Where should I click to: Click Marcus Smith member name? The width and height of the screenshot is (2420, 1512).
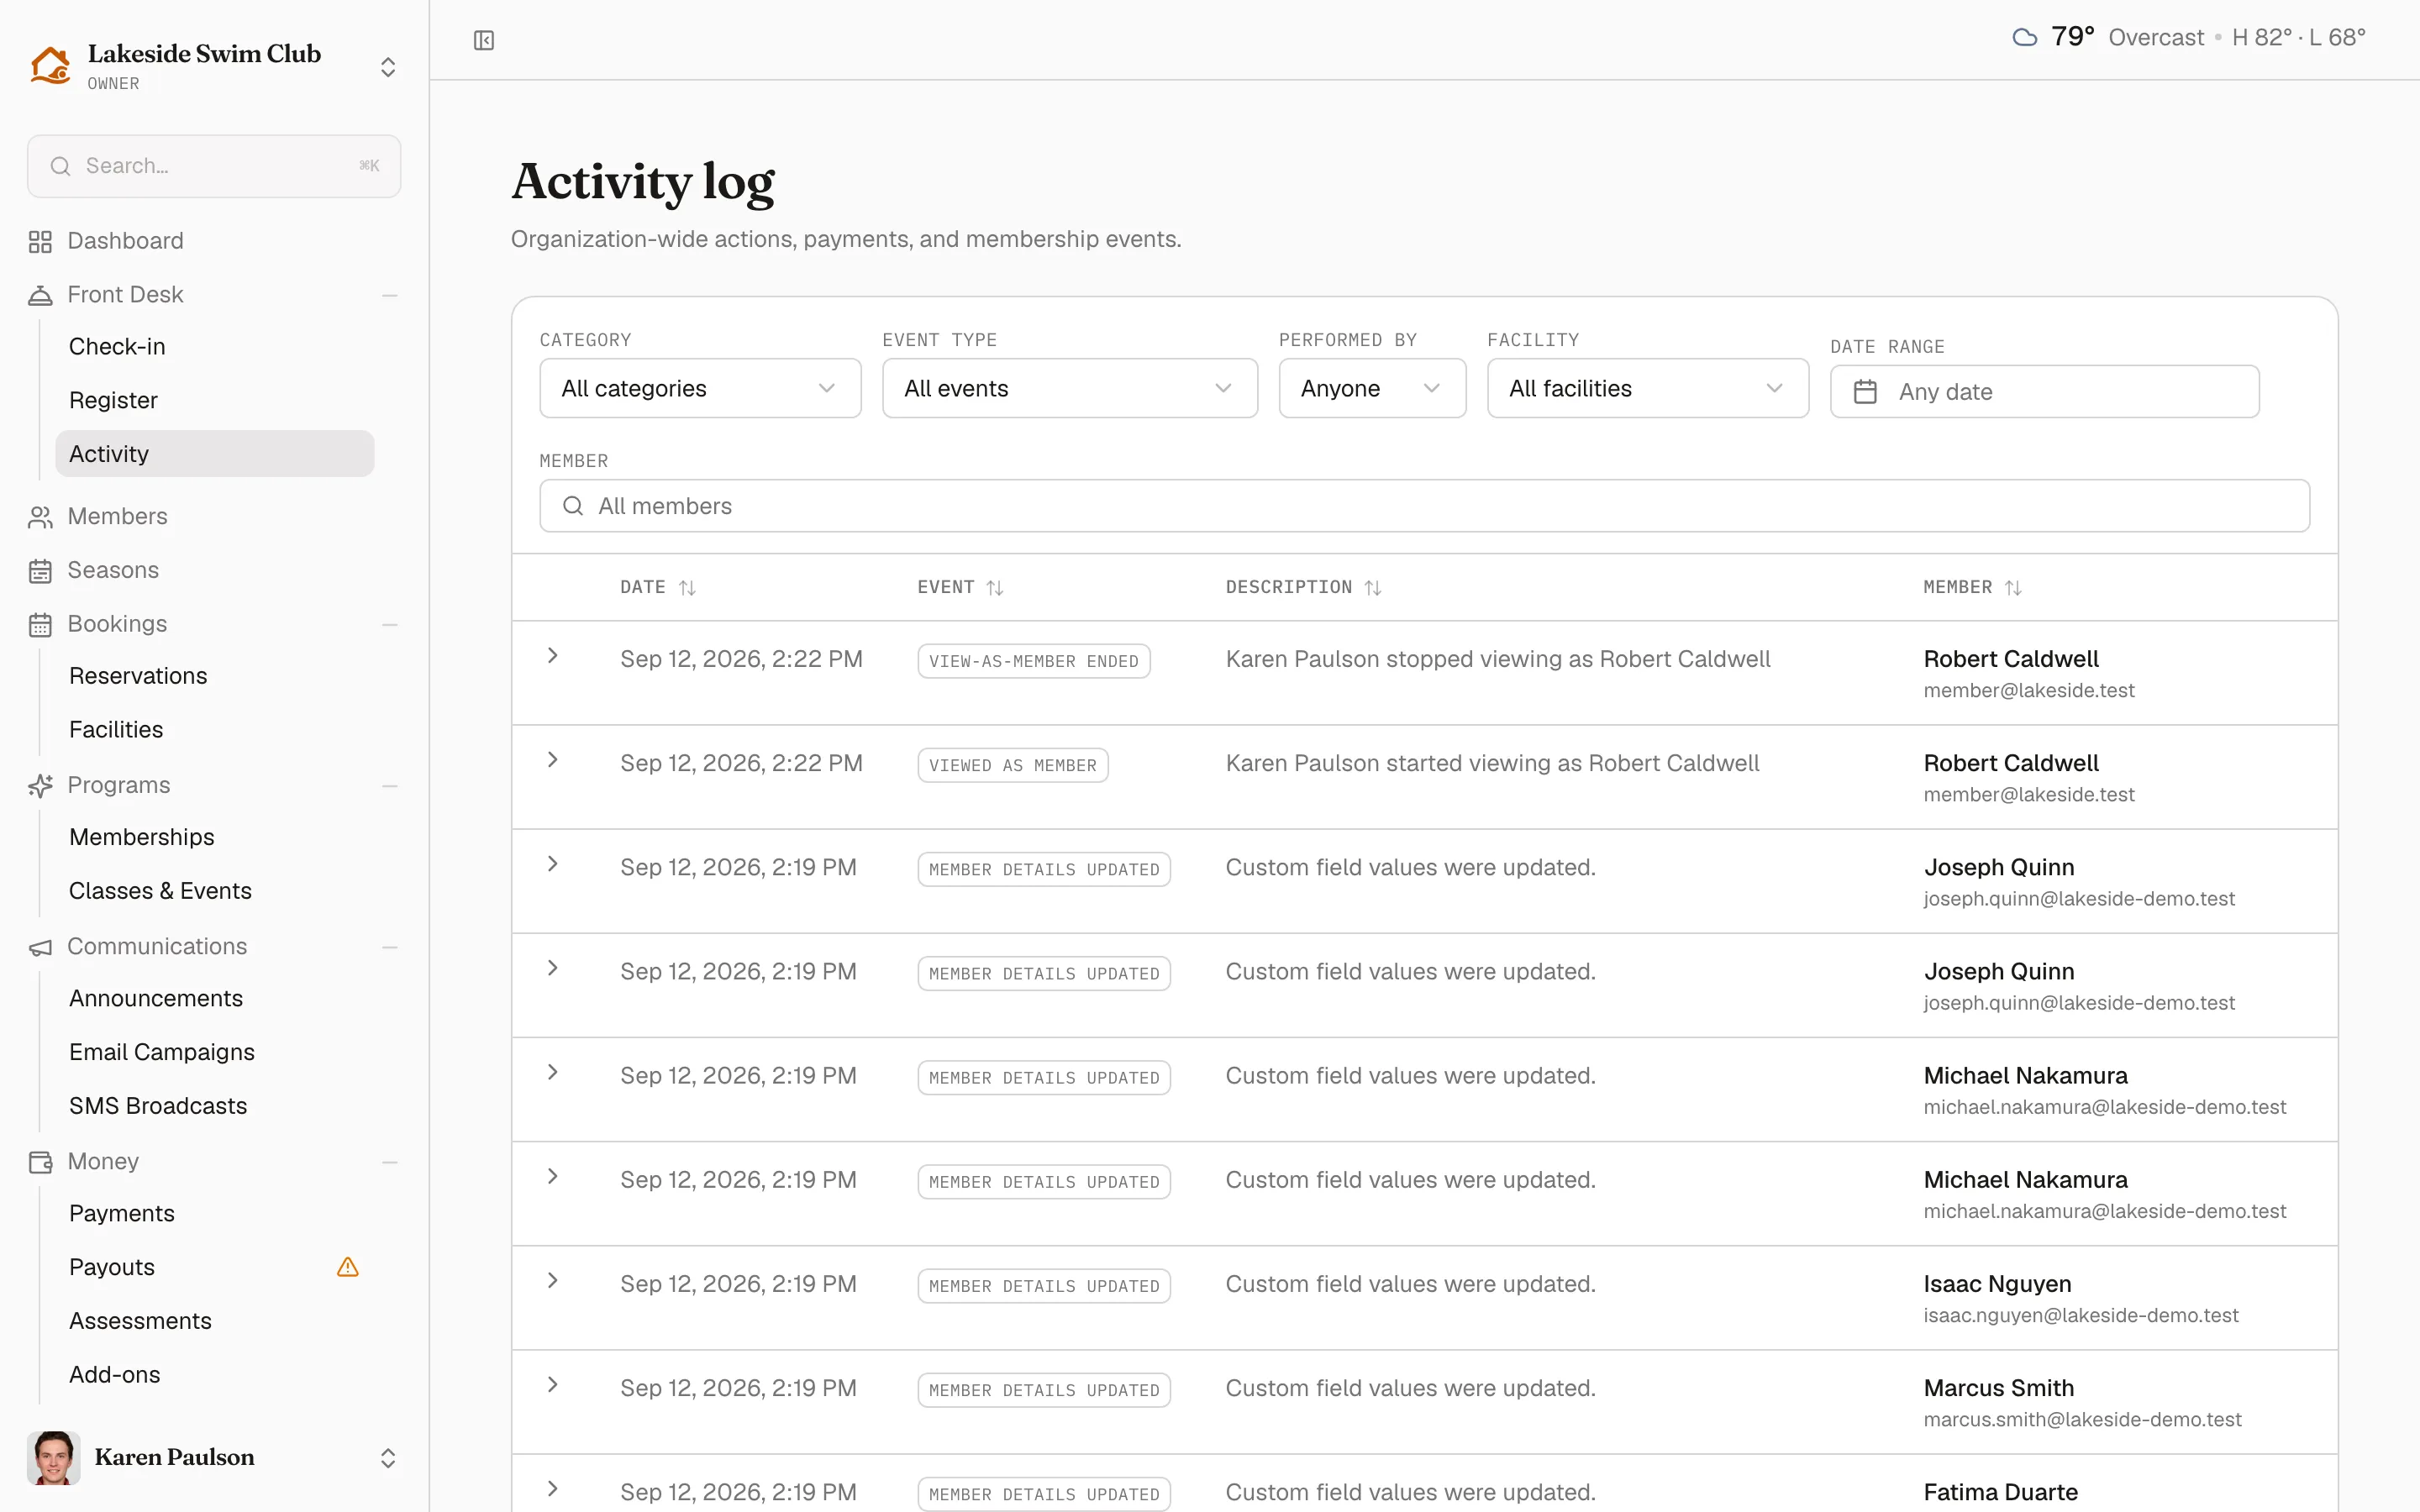pos(1999,1388)
